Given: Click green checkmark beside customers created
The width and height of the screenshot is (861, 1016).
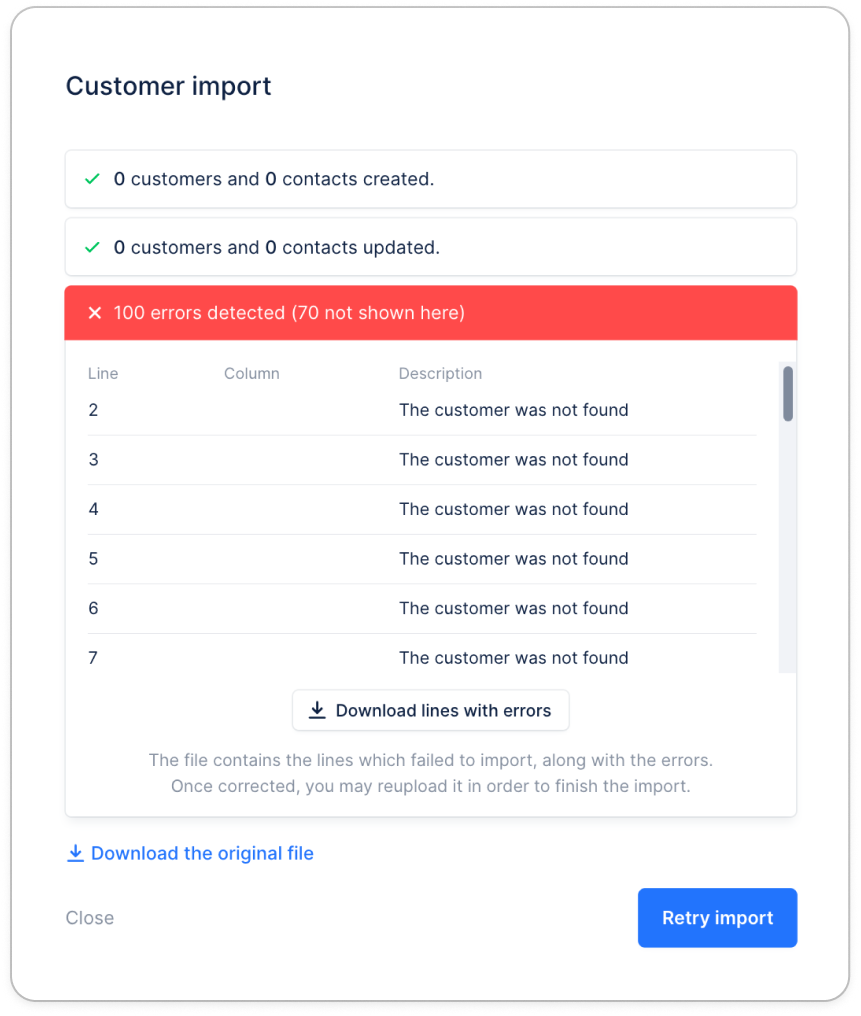Looking at the screenshot, I should (93, 179).
